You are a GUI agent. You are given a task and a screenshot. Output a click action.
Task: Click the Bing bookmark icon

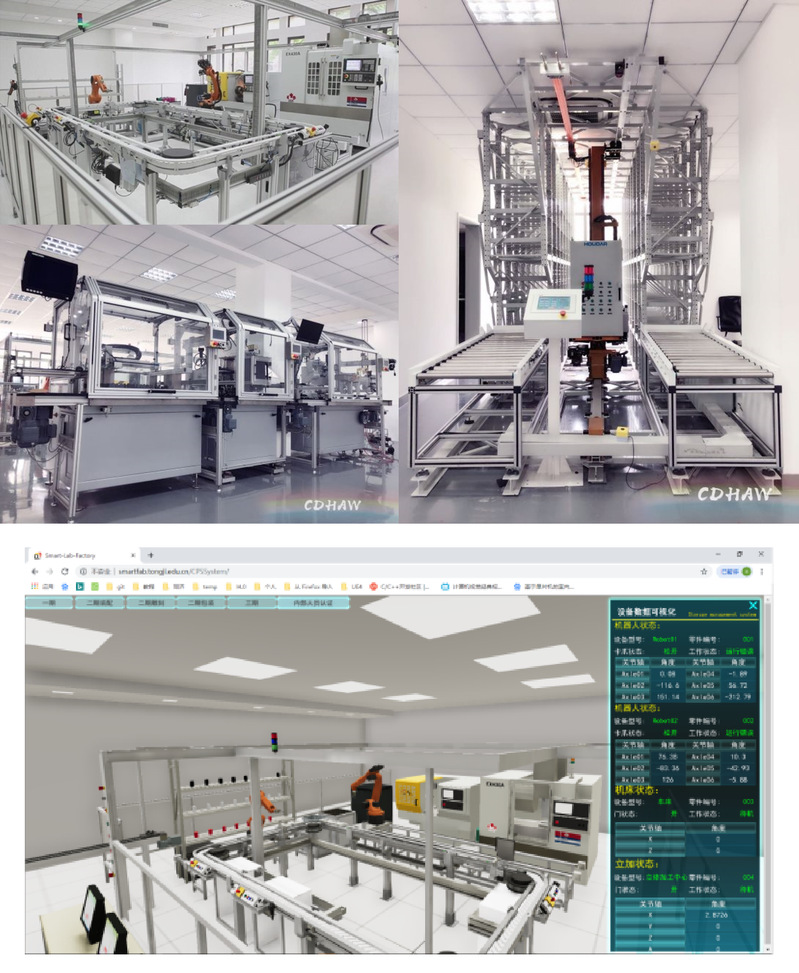point(79,586)
